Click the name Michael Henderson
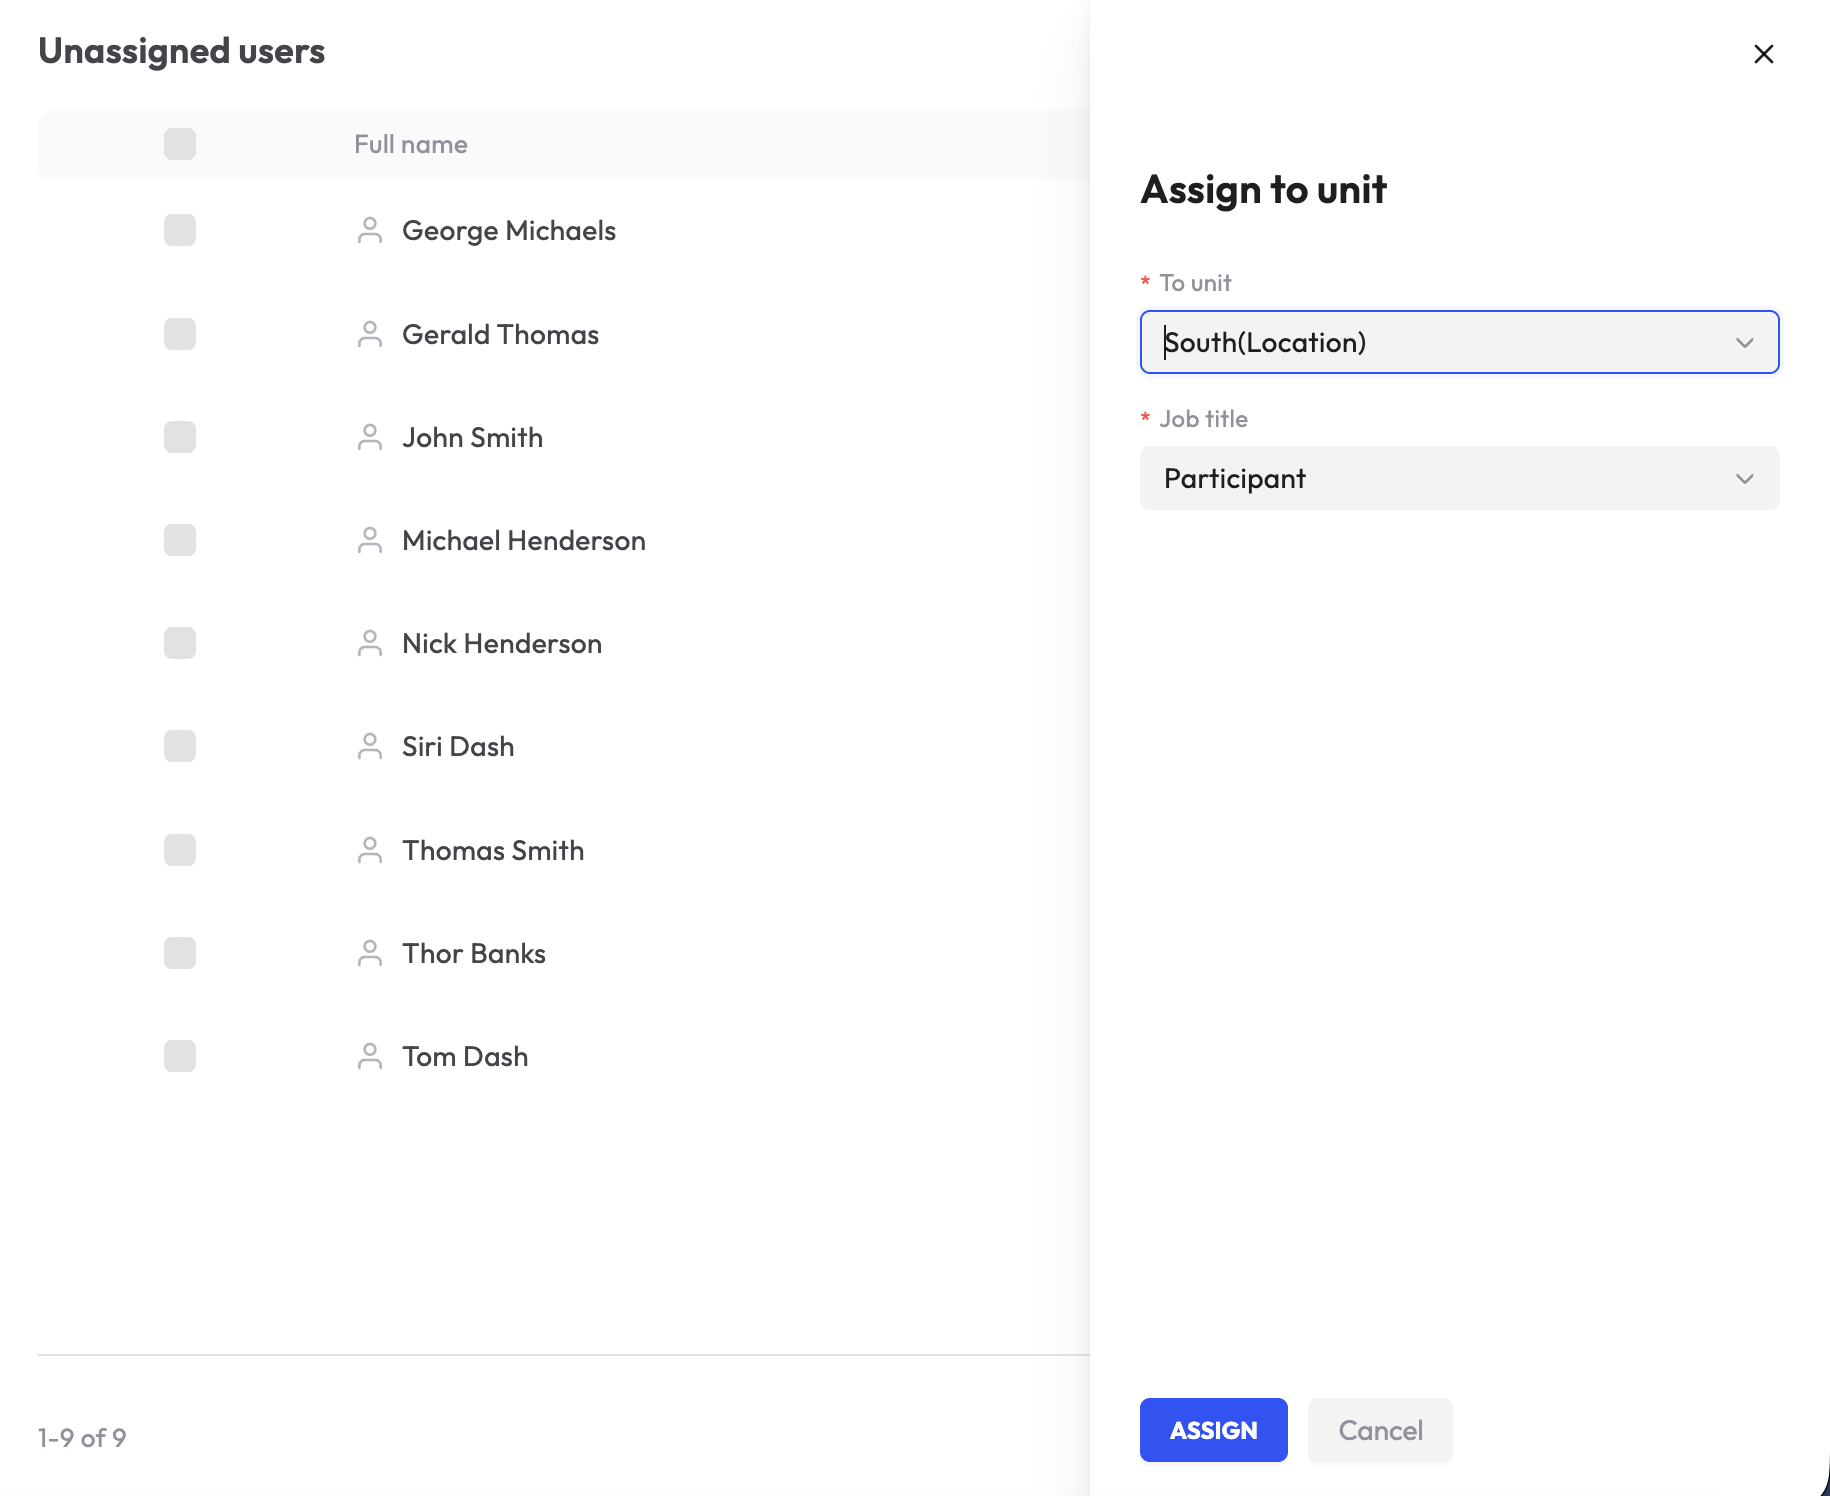Screen dimensions: 1830x1496 coord(524,541)
